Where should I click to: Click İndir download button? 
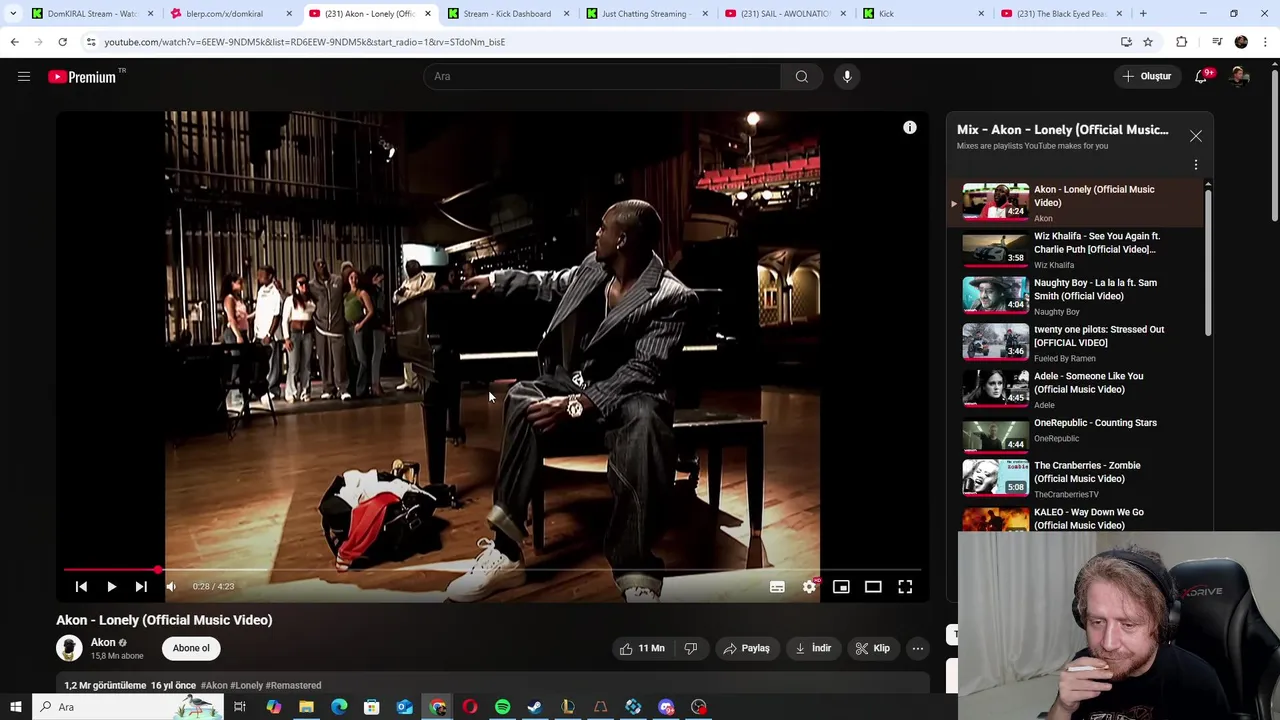click(813, 649)
